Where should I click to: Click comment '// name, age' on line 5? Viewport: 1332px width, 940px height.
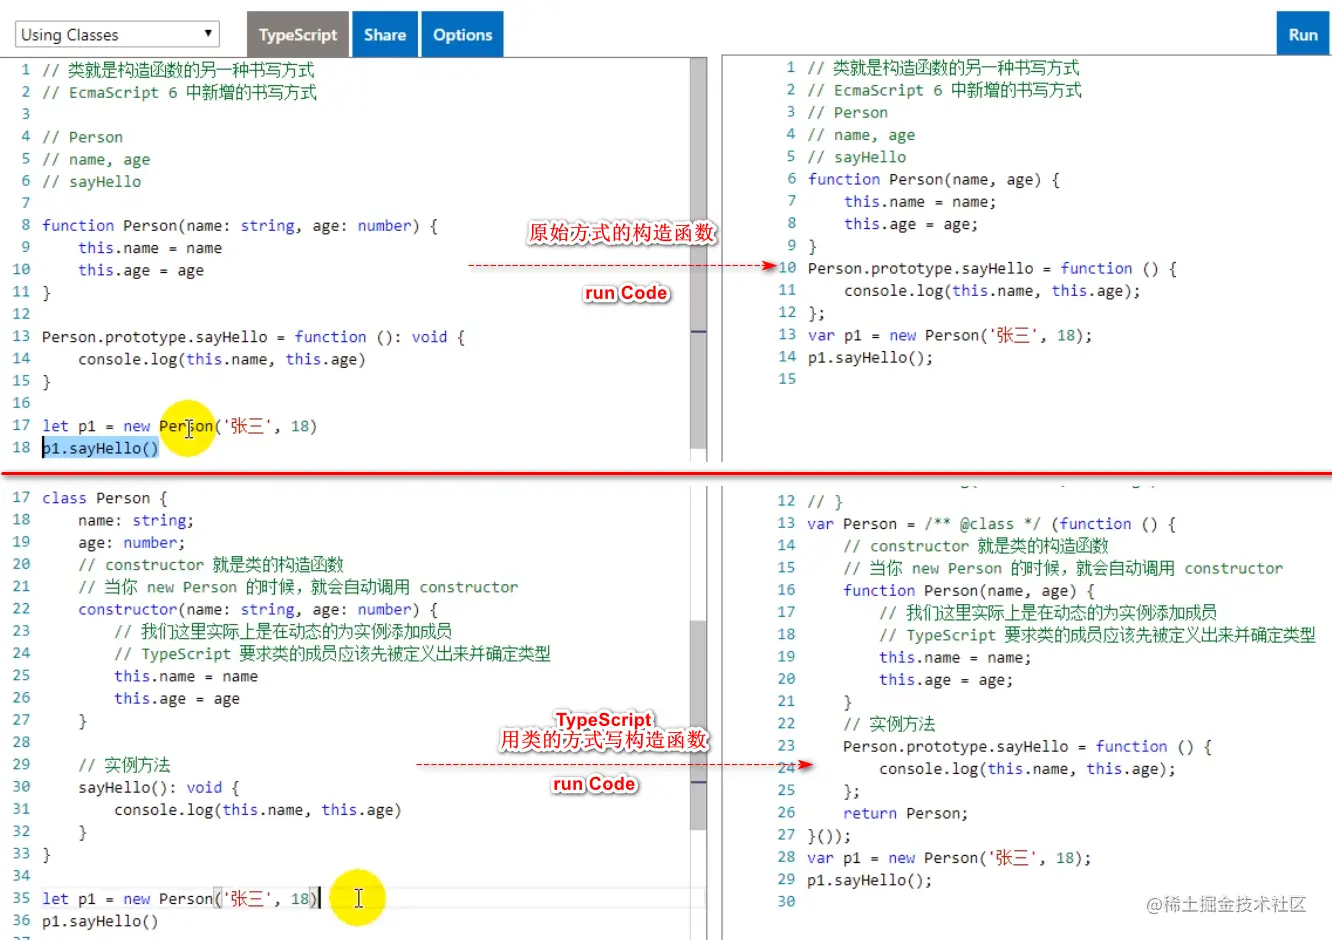[x=96, y=159]
